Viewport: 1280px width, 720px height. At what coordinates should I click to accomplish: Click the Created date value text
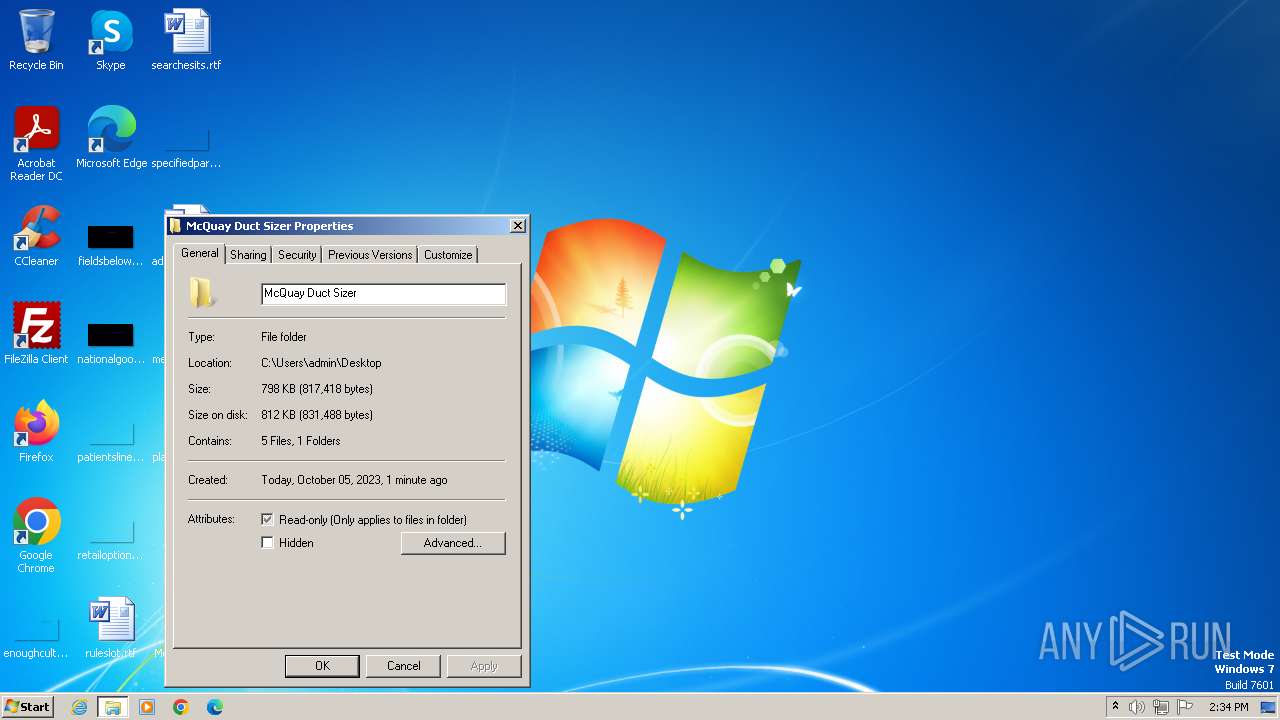click(x=354, y=480)
